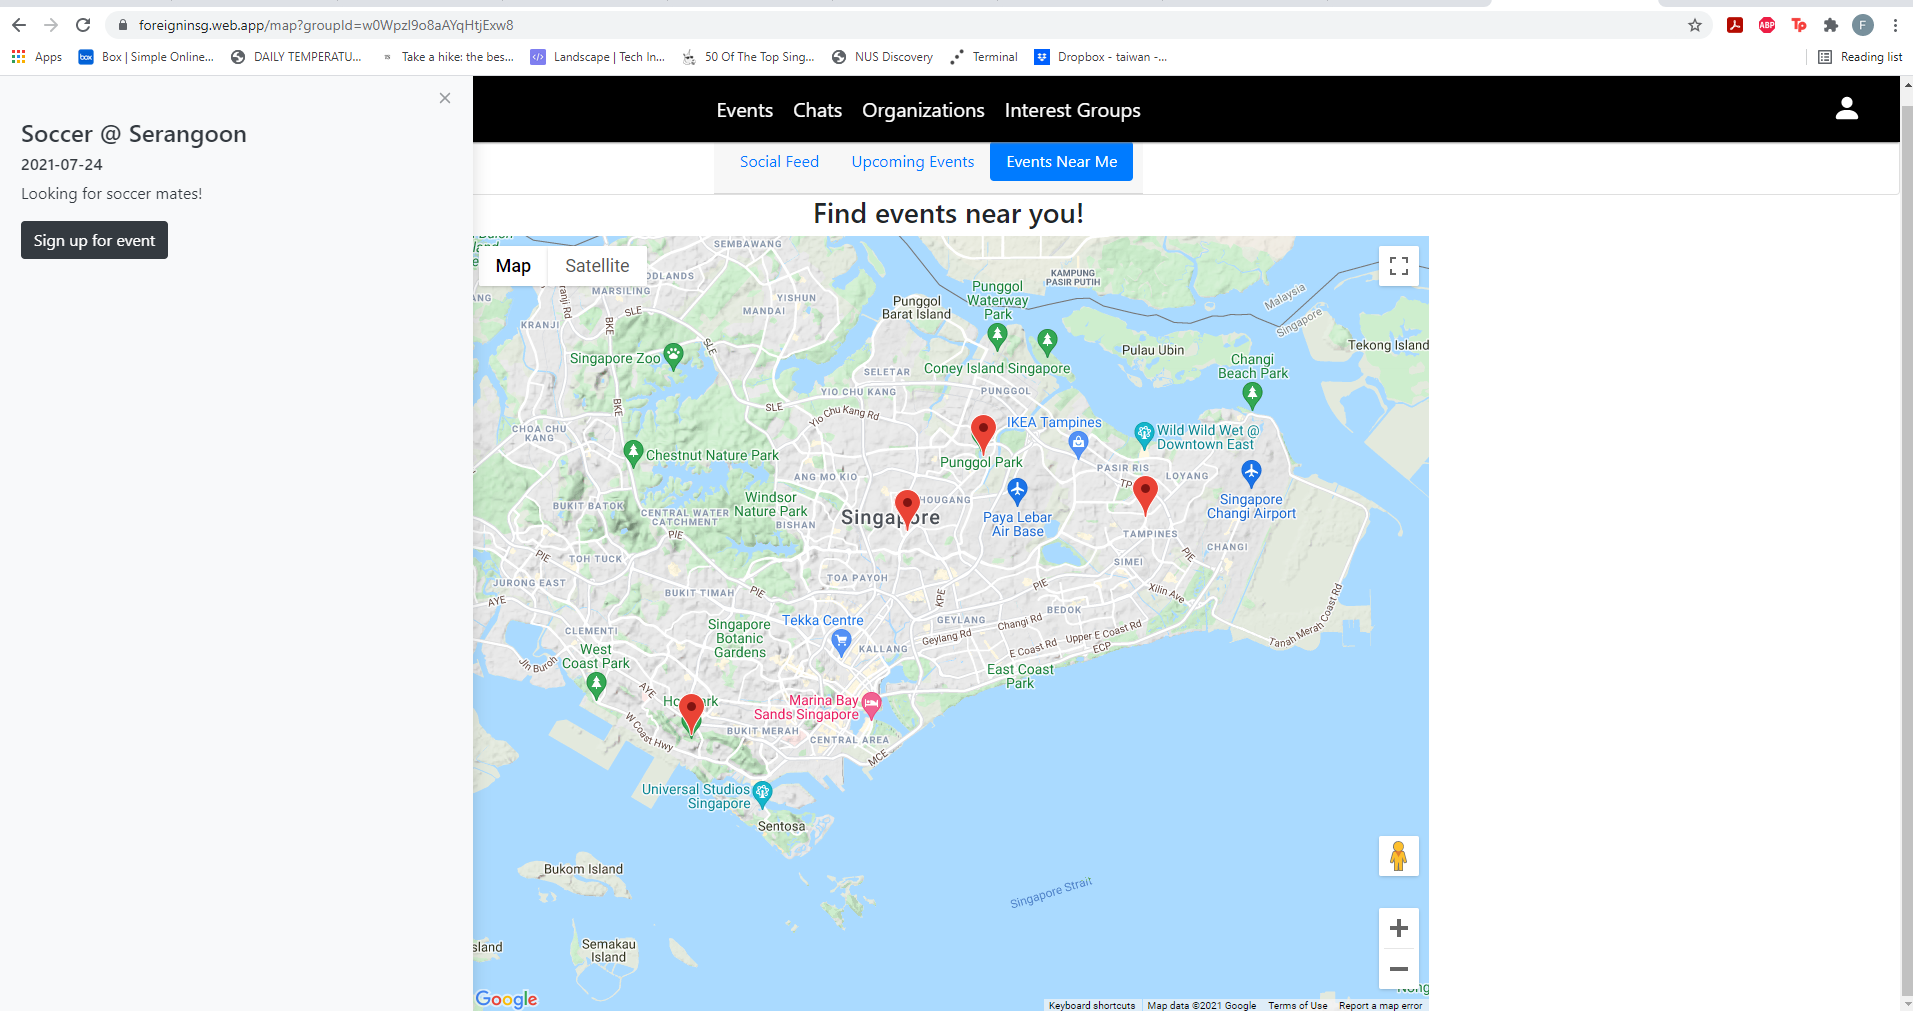
Task: Open the Reading list
Action: tap(1860, 57)
